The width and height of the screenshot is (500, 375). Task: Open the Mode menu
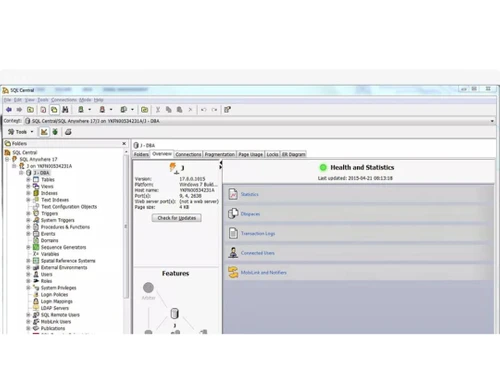(85, 100)
